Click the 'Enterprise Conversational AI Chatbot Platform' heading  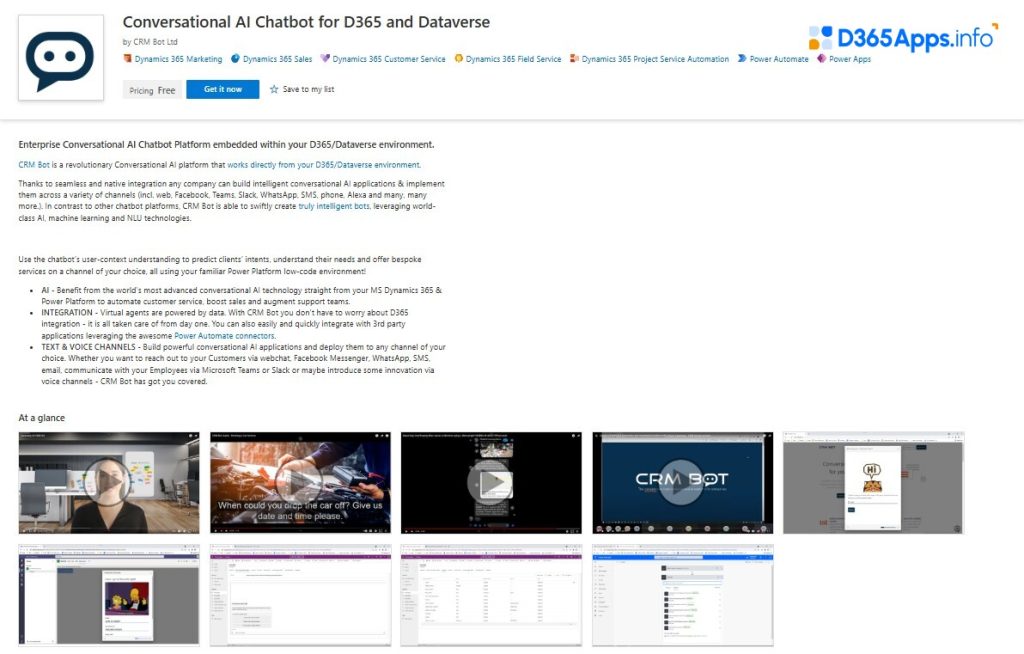226,144
